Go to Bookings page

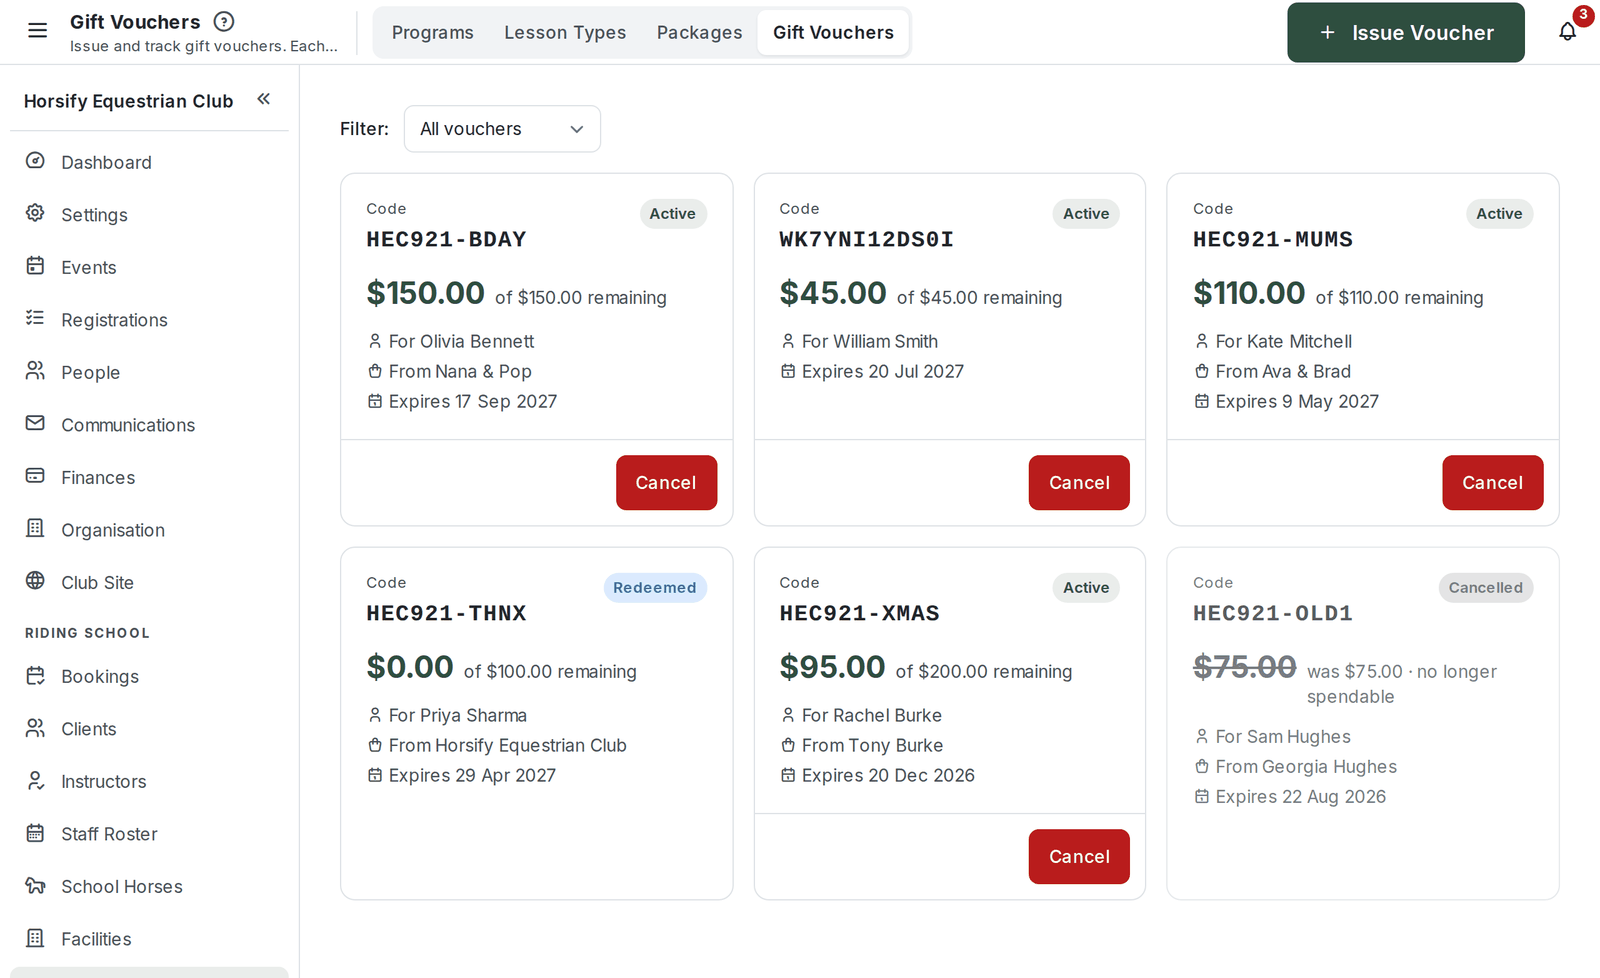(149, 676)
